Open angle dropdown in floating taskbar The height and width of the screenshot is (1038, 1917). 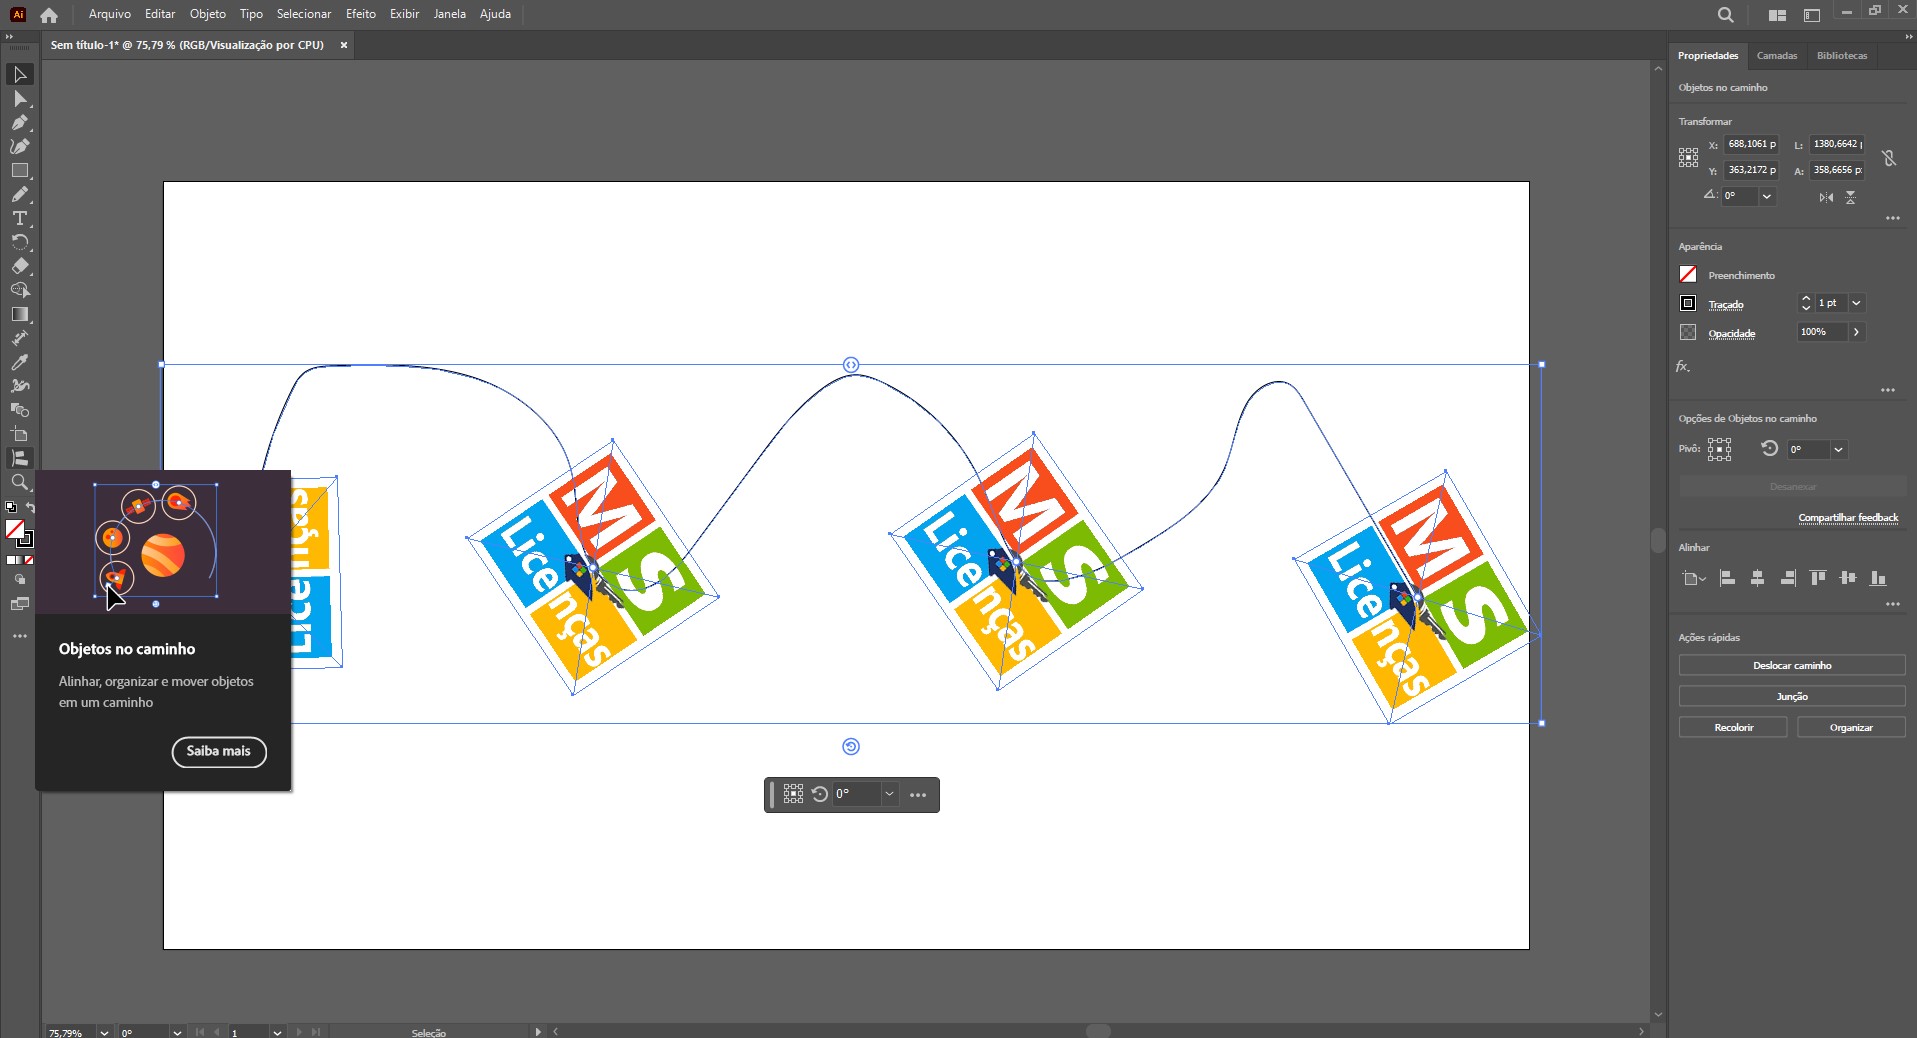click(889, 794)
